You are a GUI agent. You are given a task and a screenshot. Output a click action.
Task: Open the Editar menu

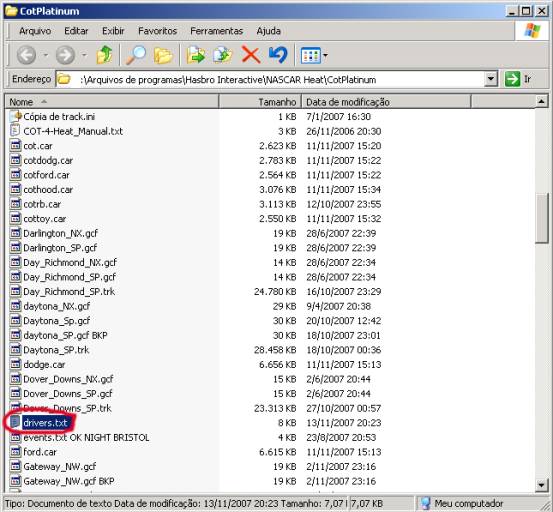[x=76, y=31]
